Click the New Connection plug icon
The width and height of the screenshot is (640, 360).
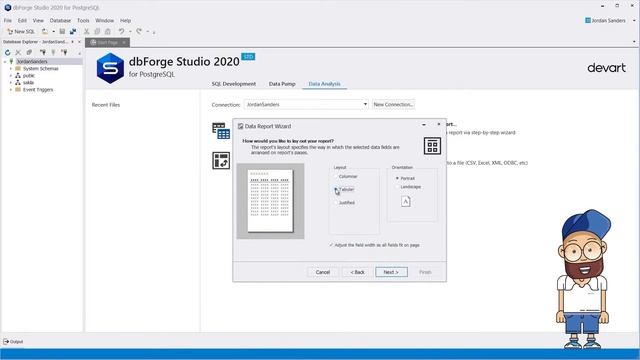(42, 52)
